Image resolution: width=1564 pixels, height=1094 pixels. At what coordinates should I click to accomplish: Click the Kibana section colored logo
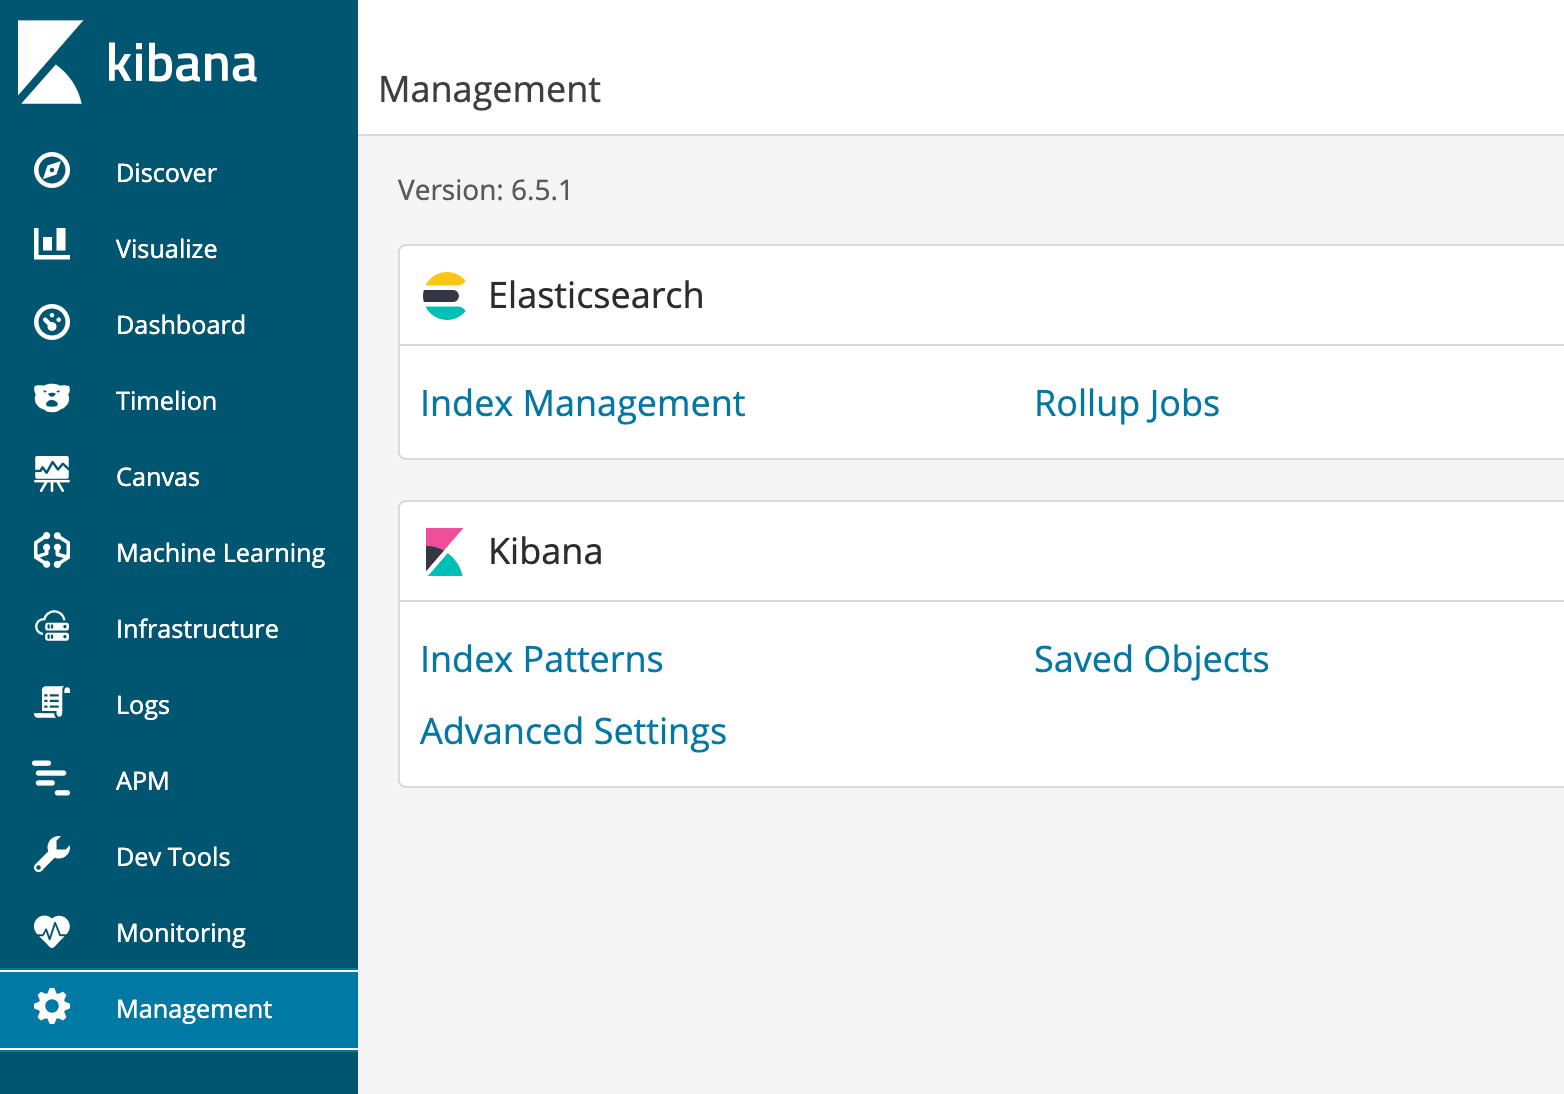(444, 552)
